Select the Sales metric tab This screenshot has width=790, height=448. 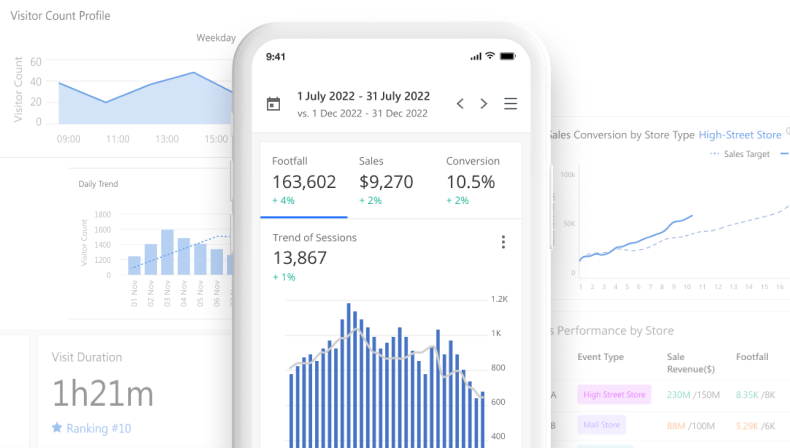click(x=391, y=180)
